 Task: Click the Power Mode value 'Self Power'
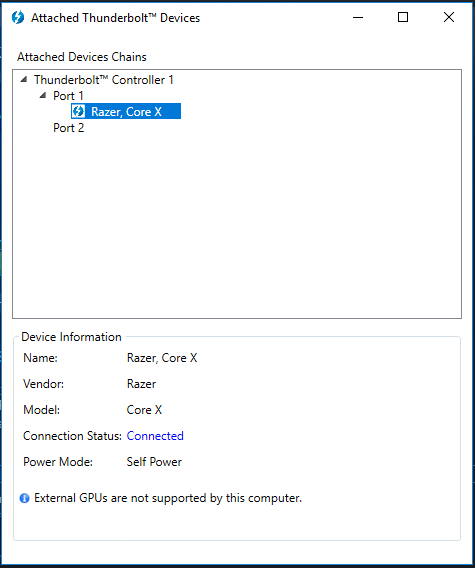coord(154,462)
